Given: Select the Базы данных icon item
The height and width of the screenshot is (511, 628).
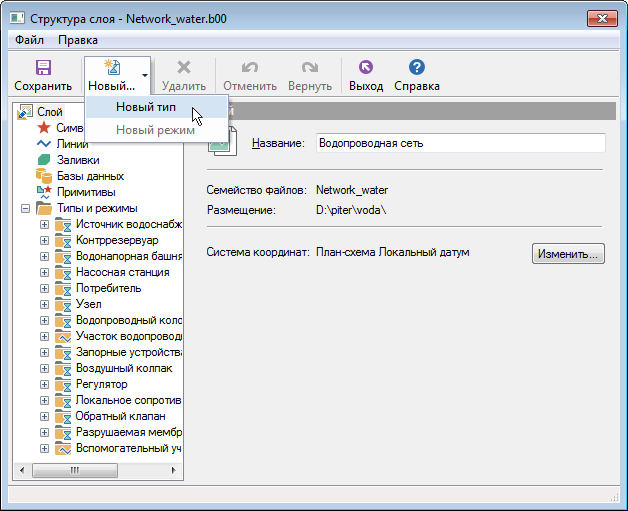Looking at the screenshot, I should (x=44, y=176).
